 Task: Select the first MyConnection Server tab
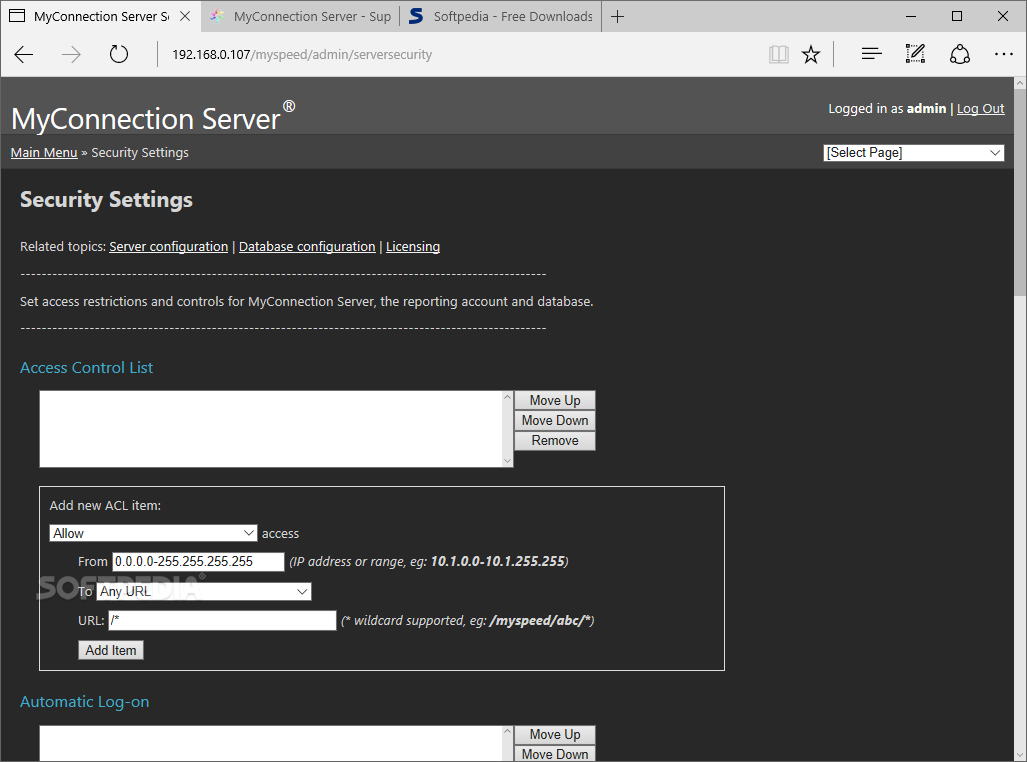(102, 16)
